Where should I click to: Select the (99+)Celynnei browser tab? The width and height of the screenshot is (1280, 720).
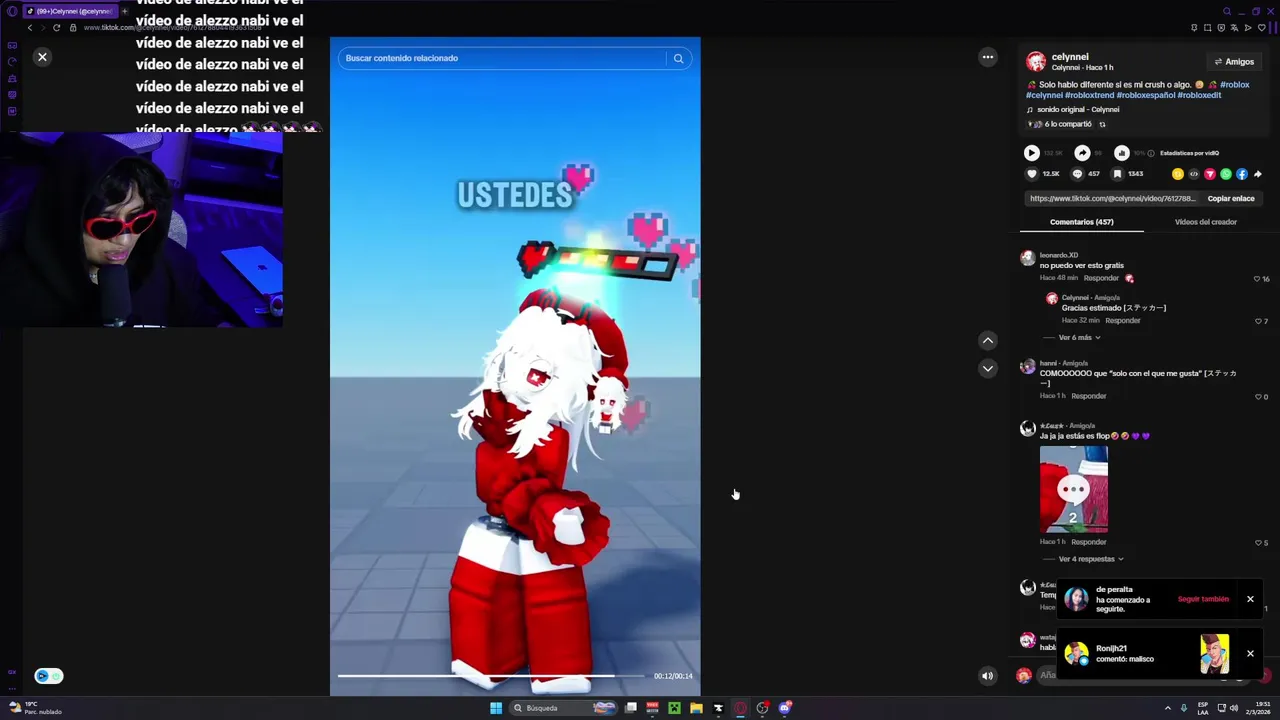click(x=70, y=11)
